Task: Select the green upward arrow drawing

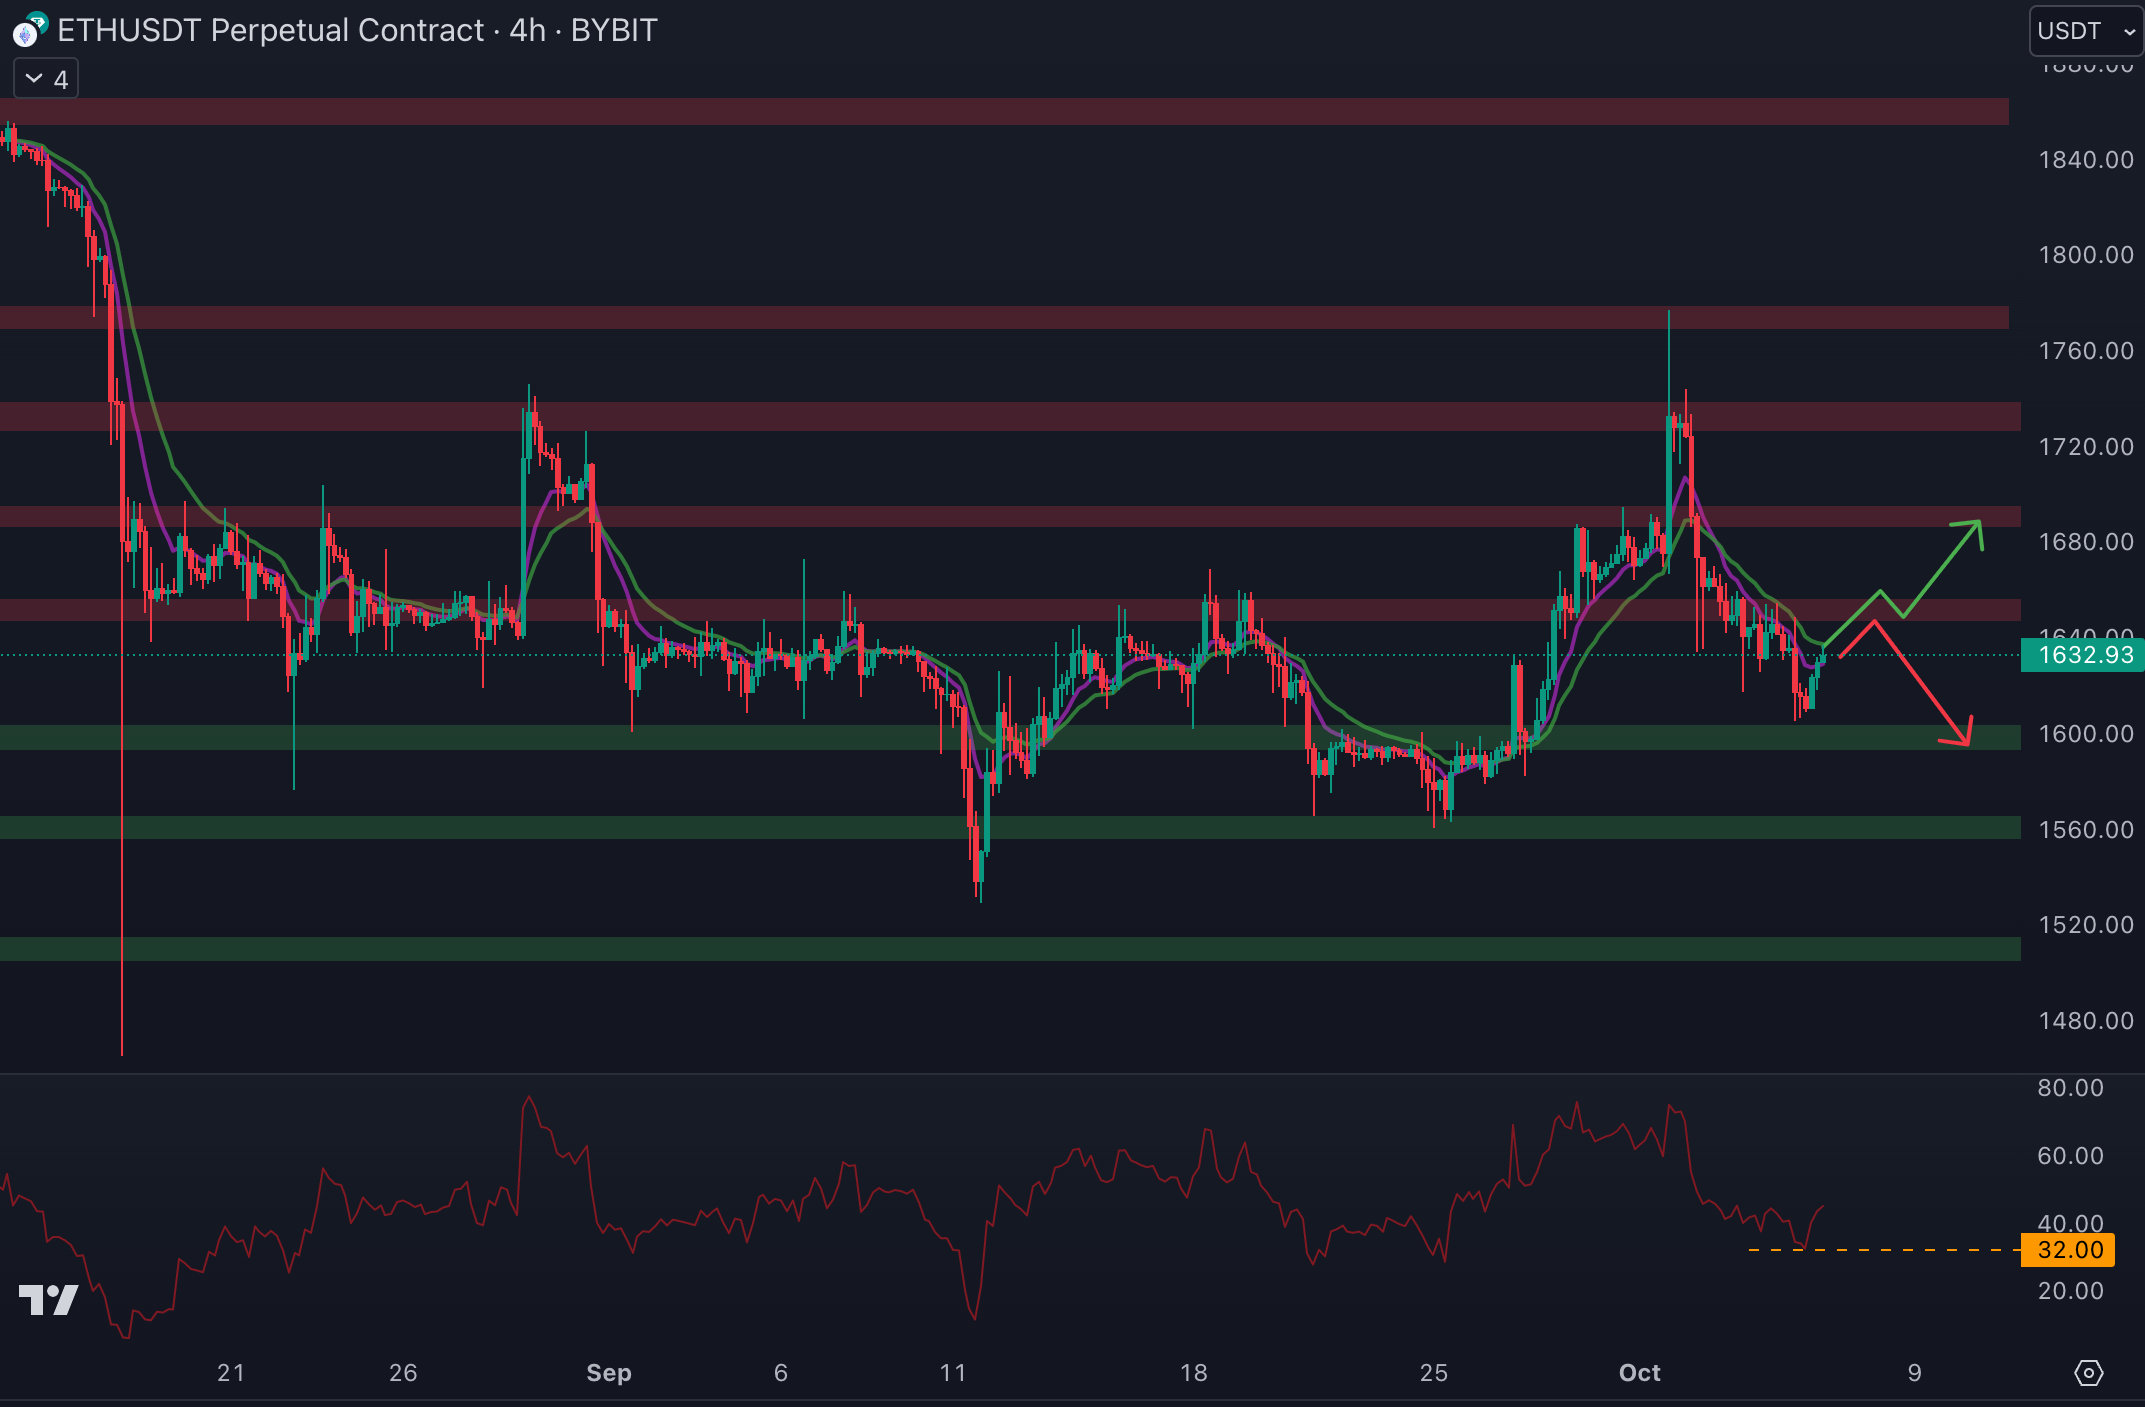Action: [x=1940, y=572]
